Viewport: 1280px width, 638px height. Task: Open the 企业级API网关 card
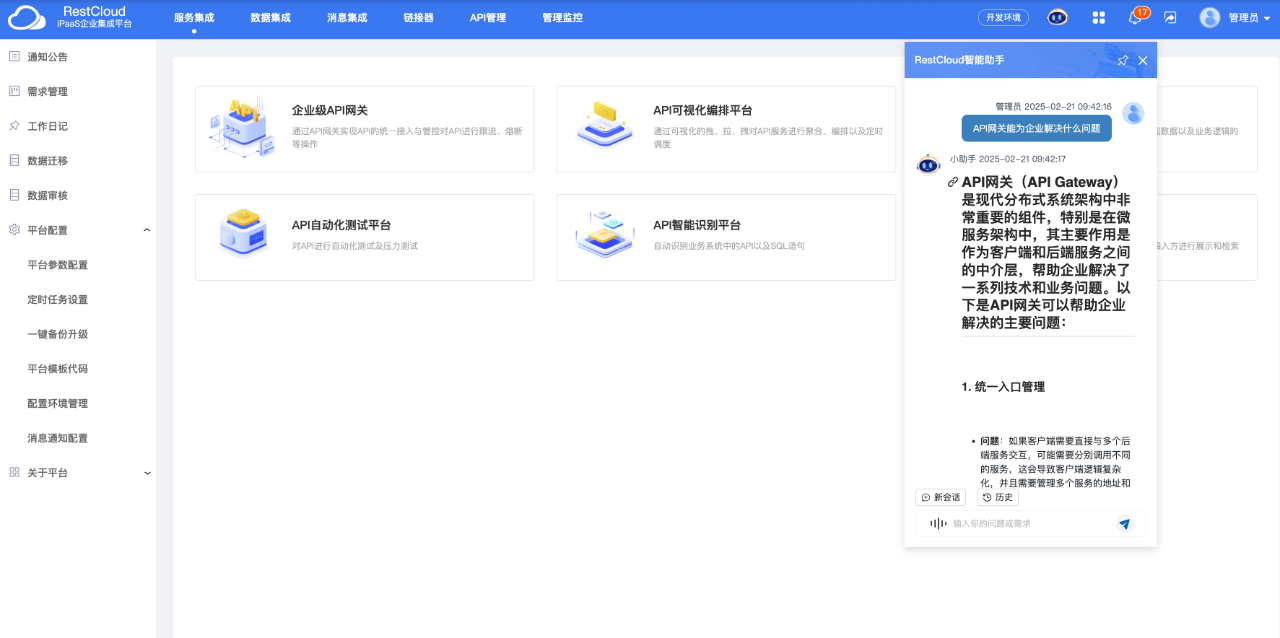pyautogui.click(x=364, y=129)
